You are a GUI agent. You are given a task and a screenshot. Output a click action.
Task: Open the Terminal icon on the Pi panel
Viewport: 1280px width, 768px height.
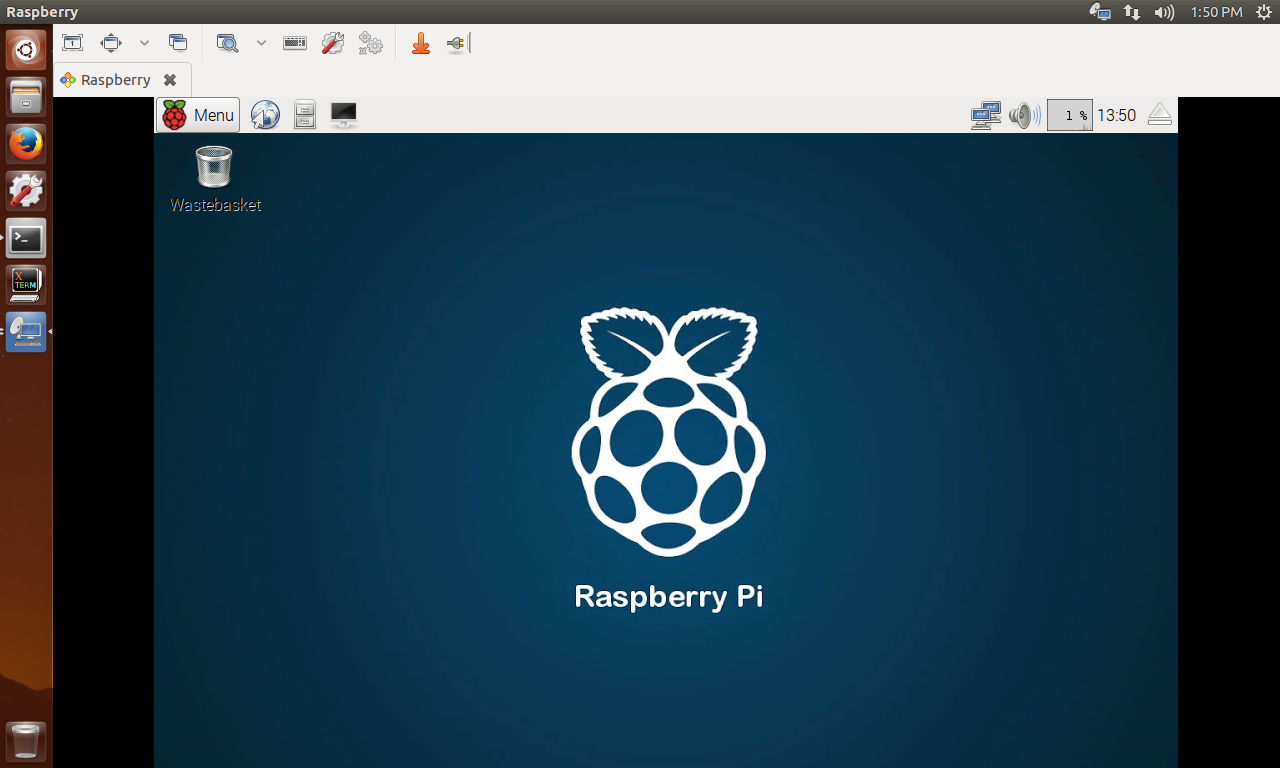[x=343, y=114]
